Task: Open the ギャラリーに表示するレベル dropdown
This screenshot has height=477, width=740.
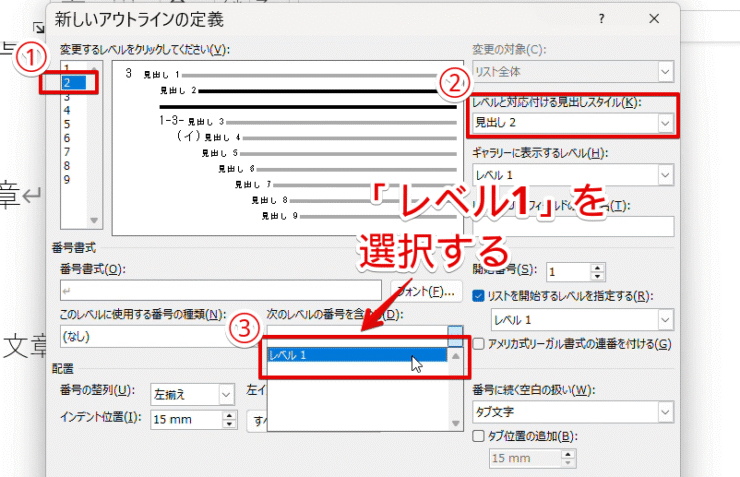Action: click(x=665, y=175)
